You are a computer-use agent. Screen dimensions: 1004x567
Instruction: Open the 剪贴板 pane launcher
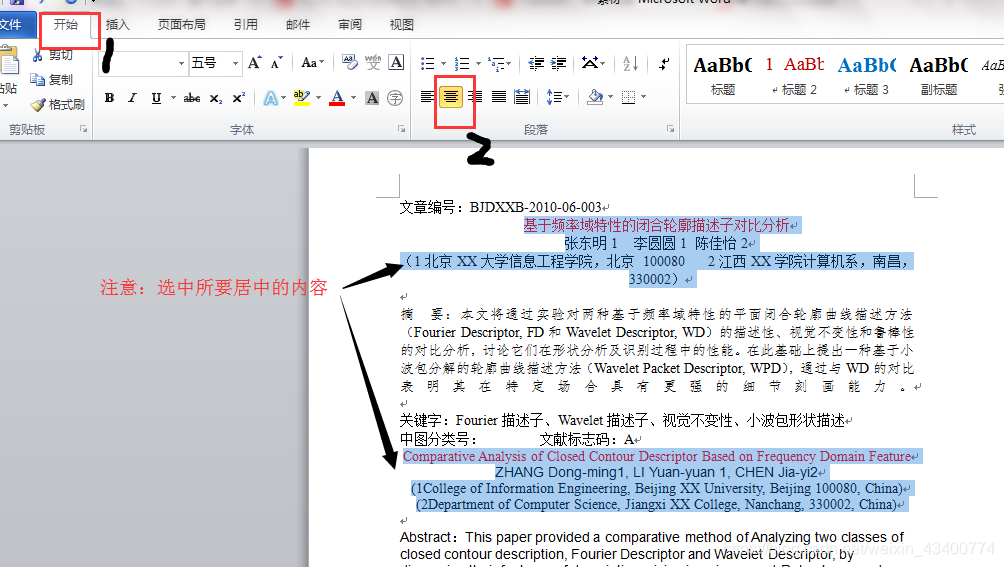point(83,129)
